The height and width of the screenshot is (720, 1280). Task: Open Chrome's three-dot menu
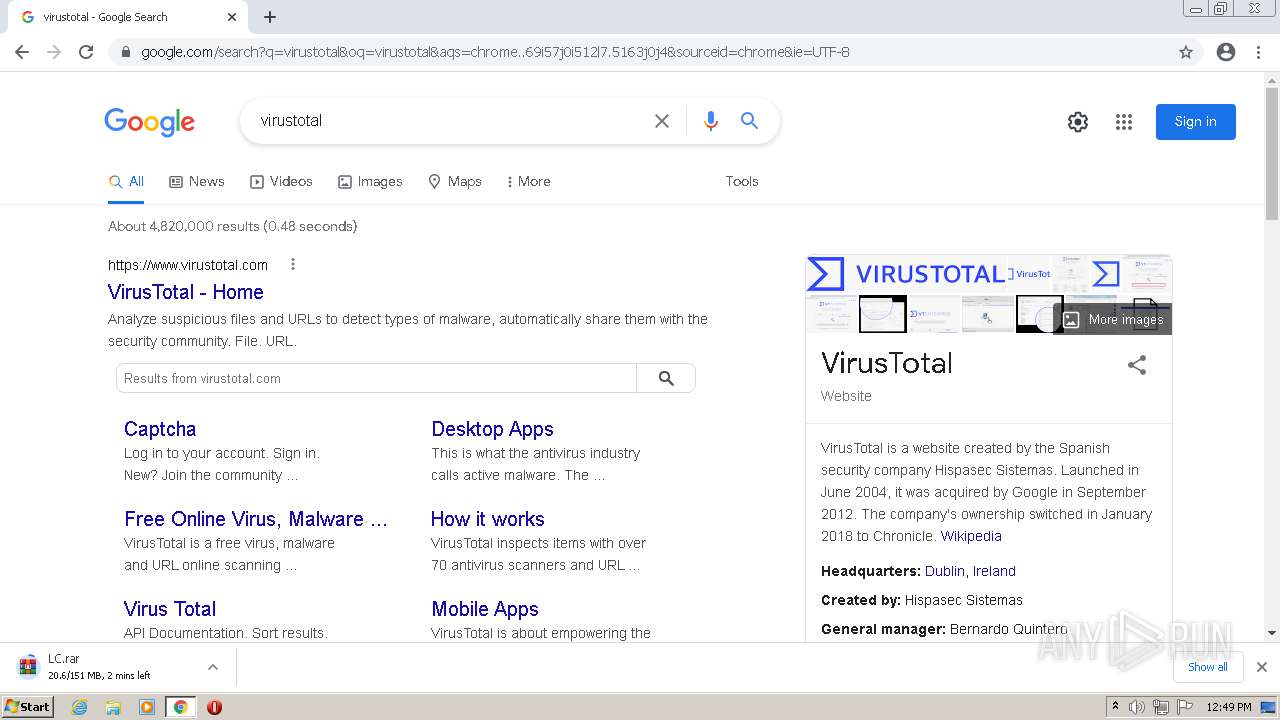(x=1258, y=52)
